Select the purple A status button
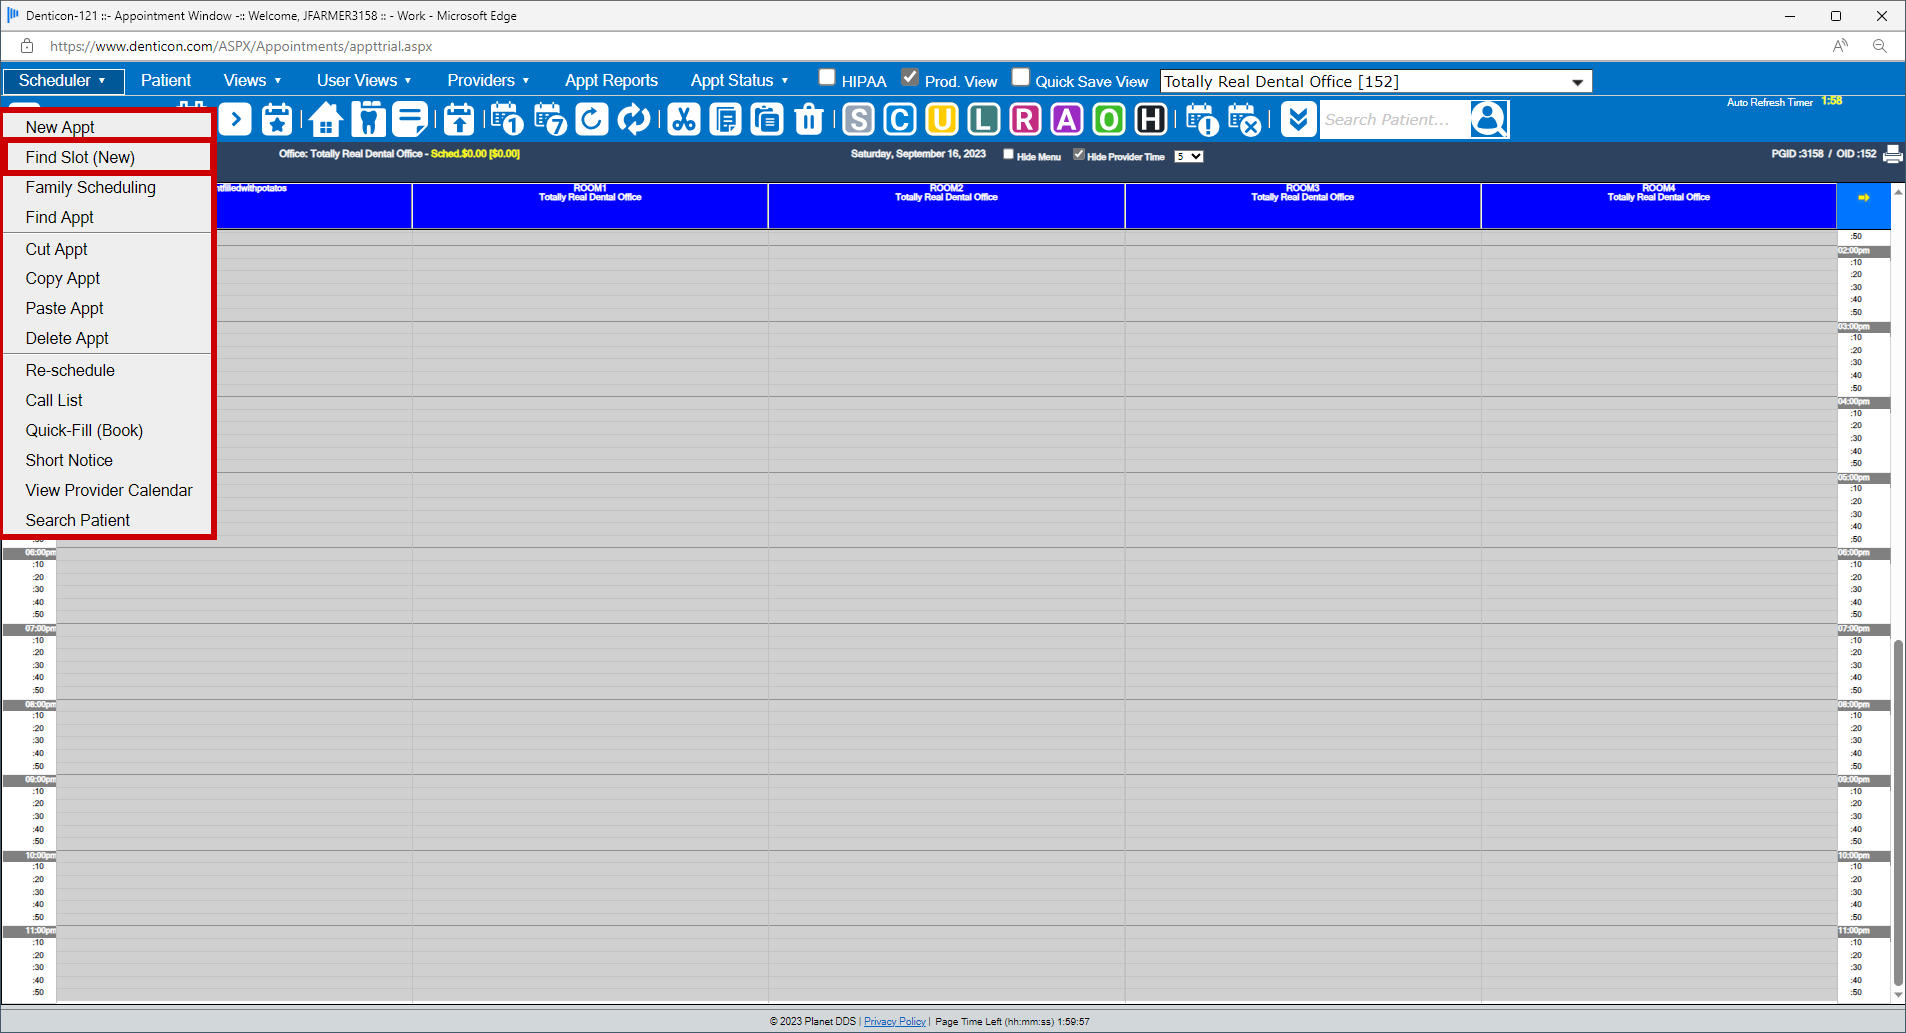 pyautogui.click(x=1067, y=120)
